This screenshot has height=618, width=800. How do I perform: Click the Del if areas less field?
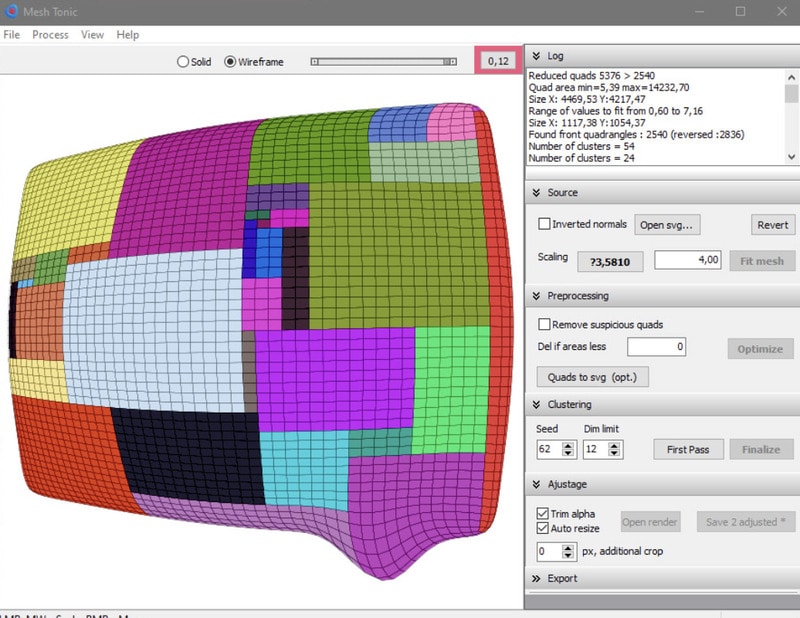pyautogui.click(x=657, y=347)
